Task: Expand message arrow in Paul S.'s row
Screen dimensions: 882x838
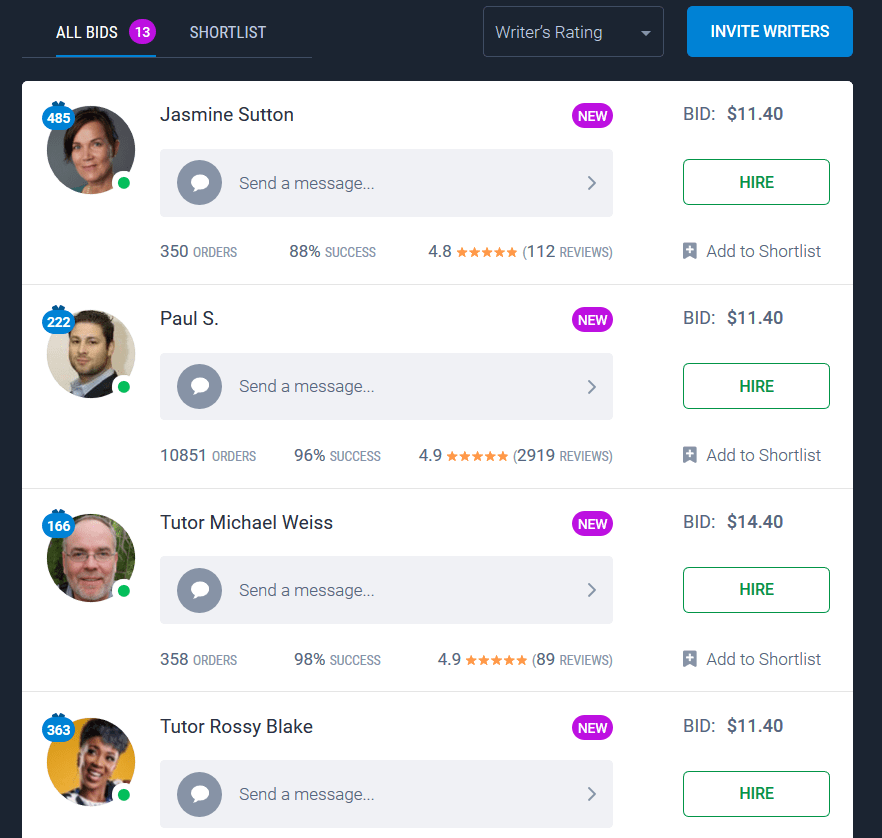Action: [591, 386]
